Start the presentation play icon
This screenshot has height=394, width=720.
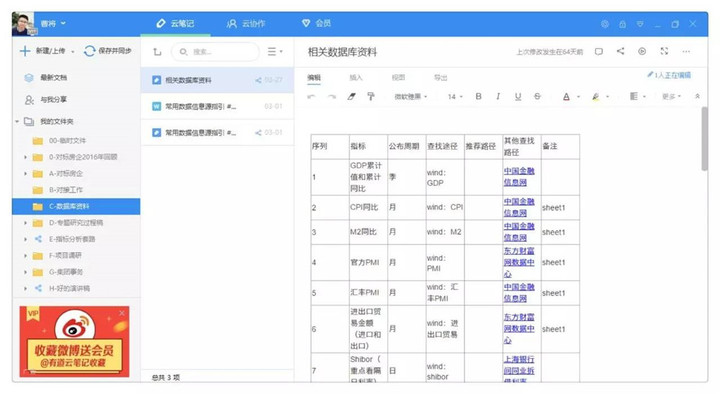click(x=642, y=51)
